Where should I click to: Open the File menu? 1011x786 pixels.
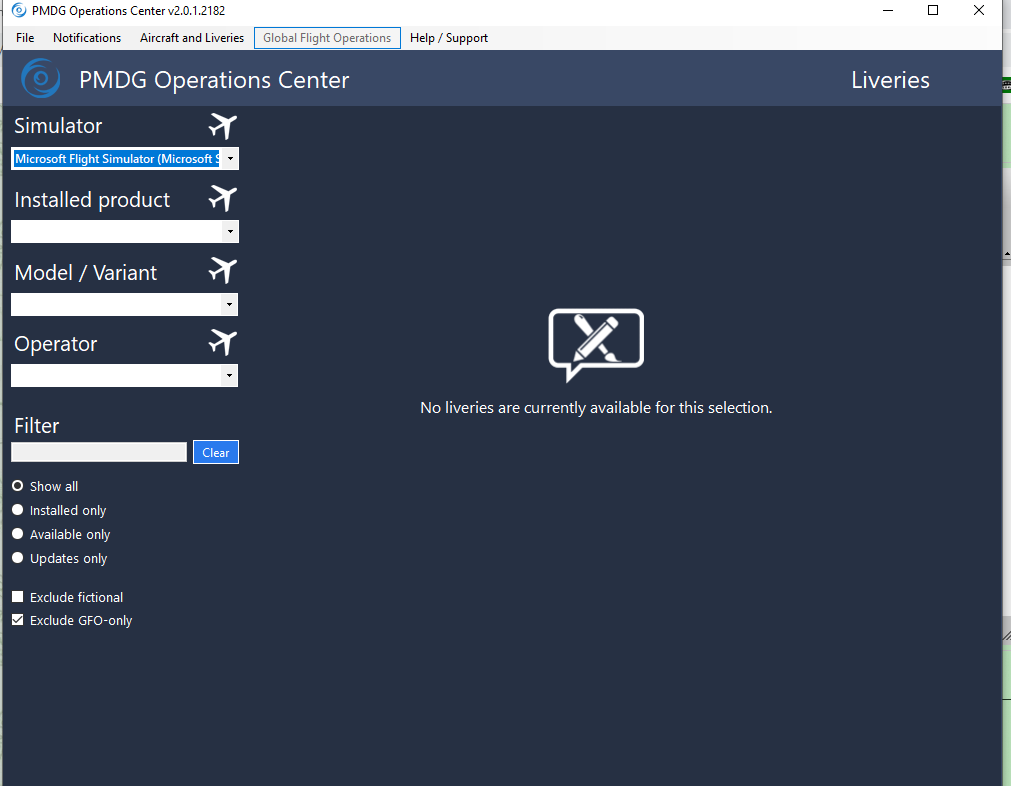pos(25,38)
